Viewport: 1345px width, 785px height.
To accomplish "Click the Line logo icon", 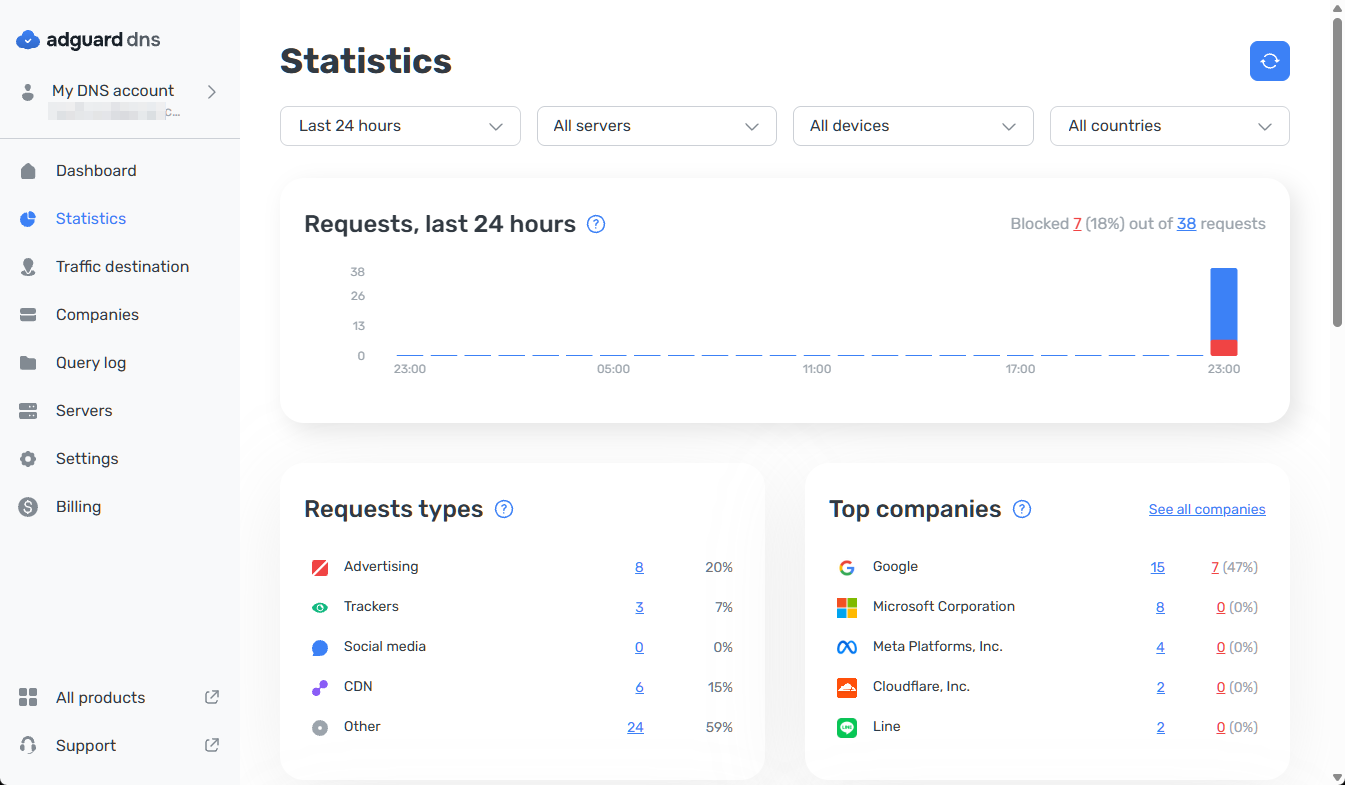I will point(847,727).
